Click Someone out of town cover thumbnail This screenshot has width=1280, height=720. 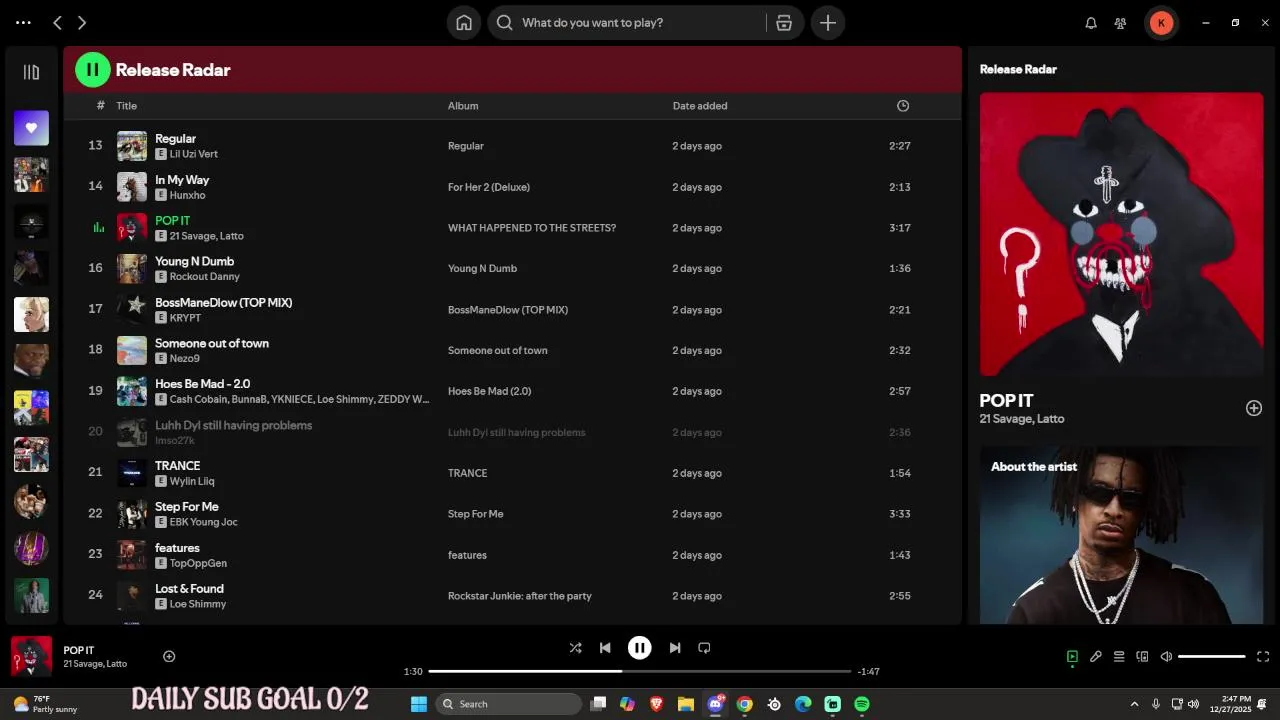(132, 350)
